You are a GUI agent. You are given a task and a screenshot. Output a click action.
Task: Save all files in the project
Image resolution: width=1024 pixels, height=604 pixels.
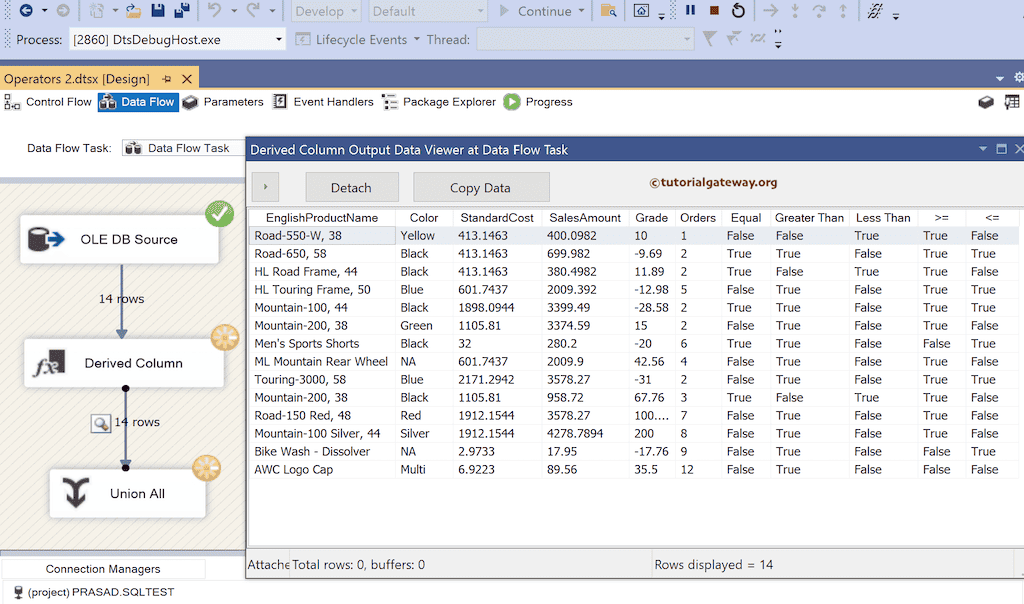point(181,10)
